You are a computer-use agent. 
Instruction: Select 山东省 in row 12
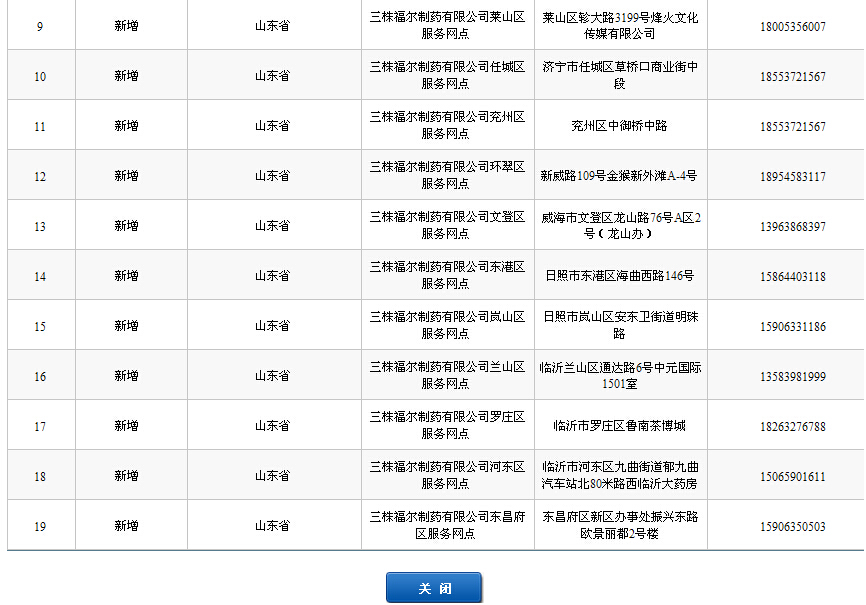click(x=272, y=176)
